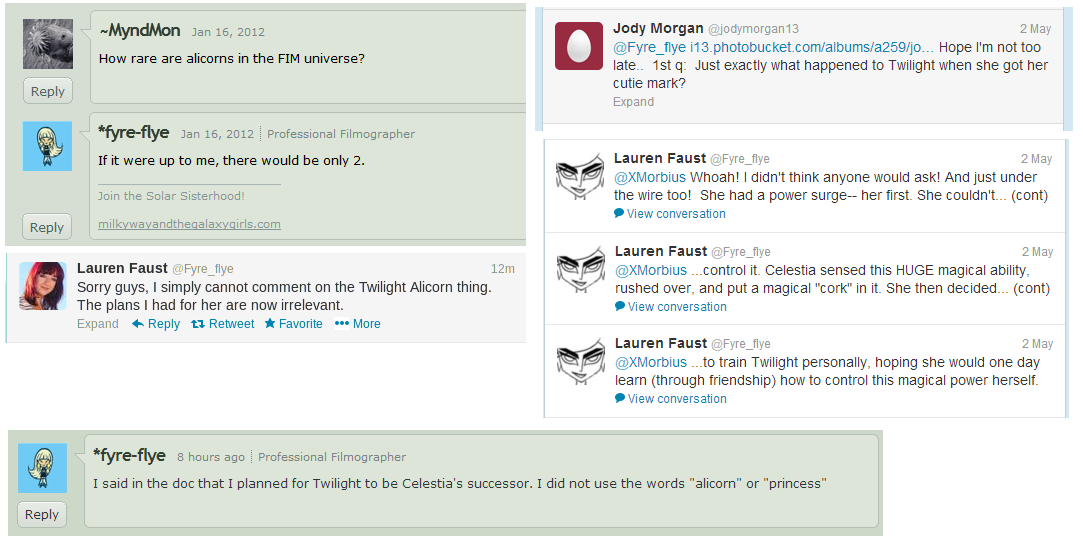Click the Reply arrow on Lauren Faust's tweet
1083x554 pixels.
coord(155,324)
